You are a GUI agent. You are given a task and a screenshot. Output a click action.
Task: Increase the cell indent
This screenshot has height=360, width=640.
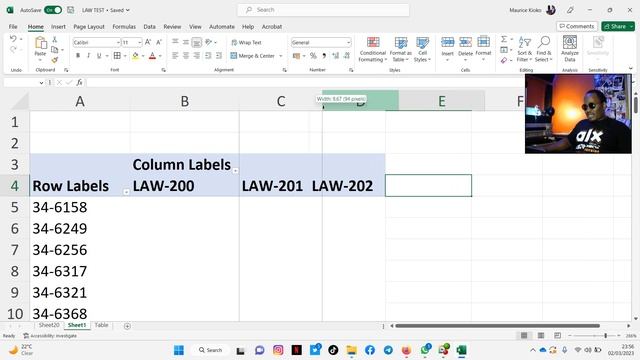219,56
